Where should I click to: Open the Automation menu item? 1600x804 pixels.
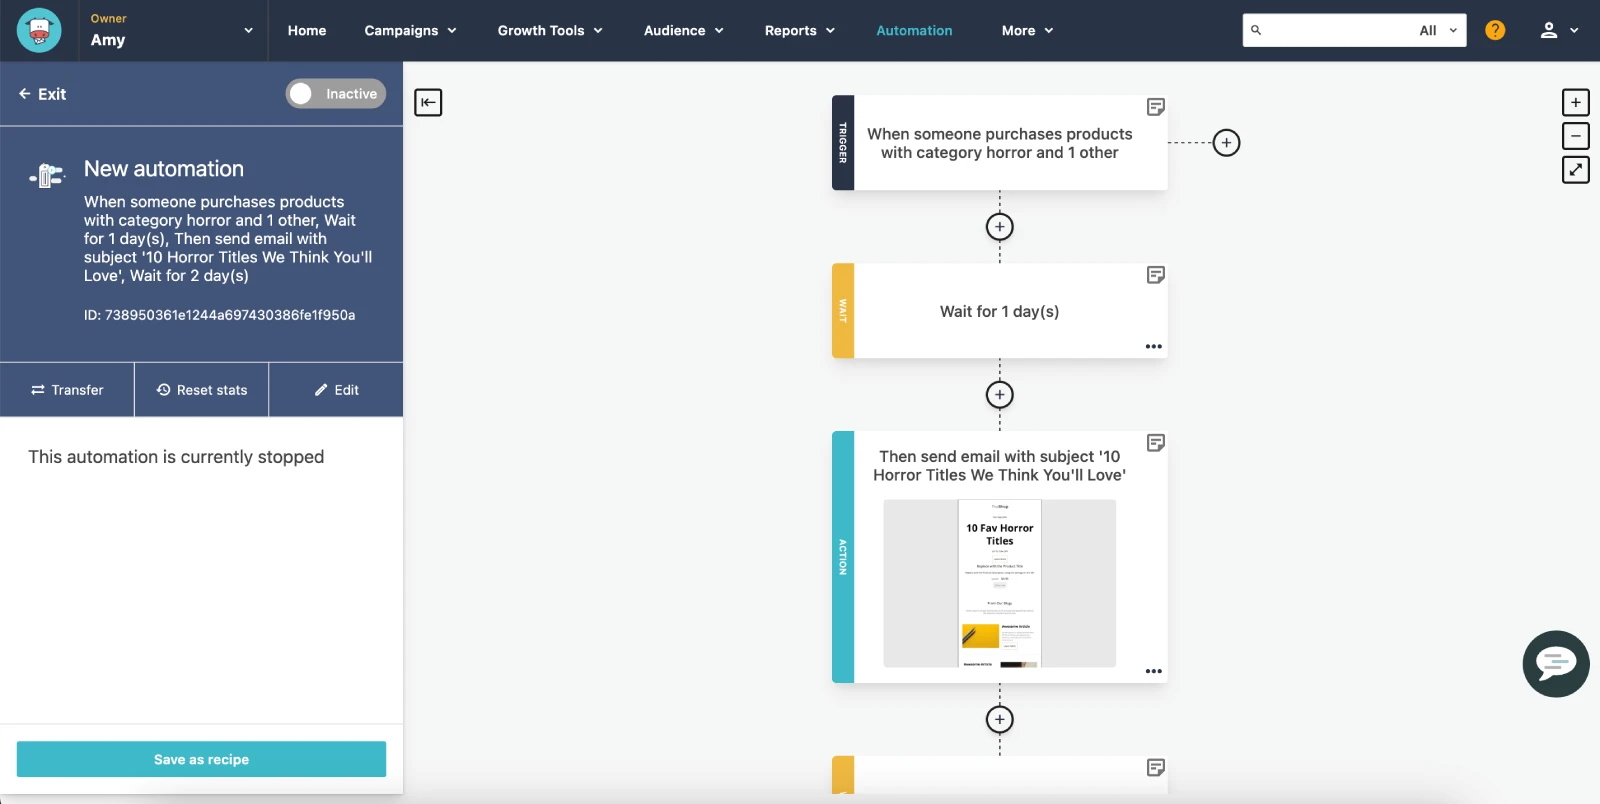tap(914, 30)
